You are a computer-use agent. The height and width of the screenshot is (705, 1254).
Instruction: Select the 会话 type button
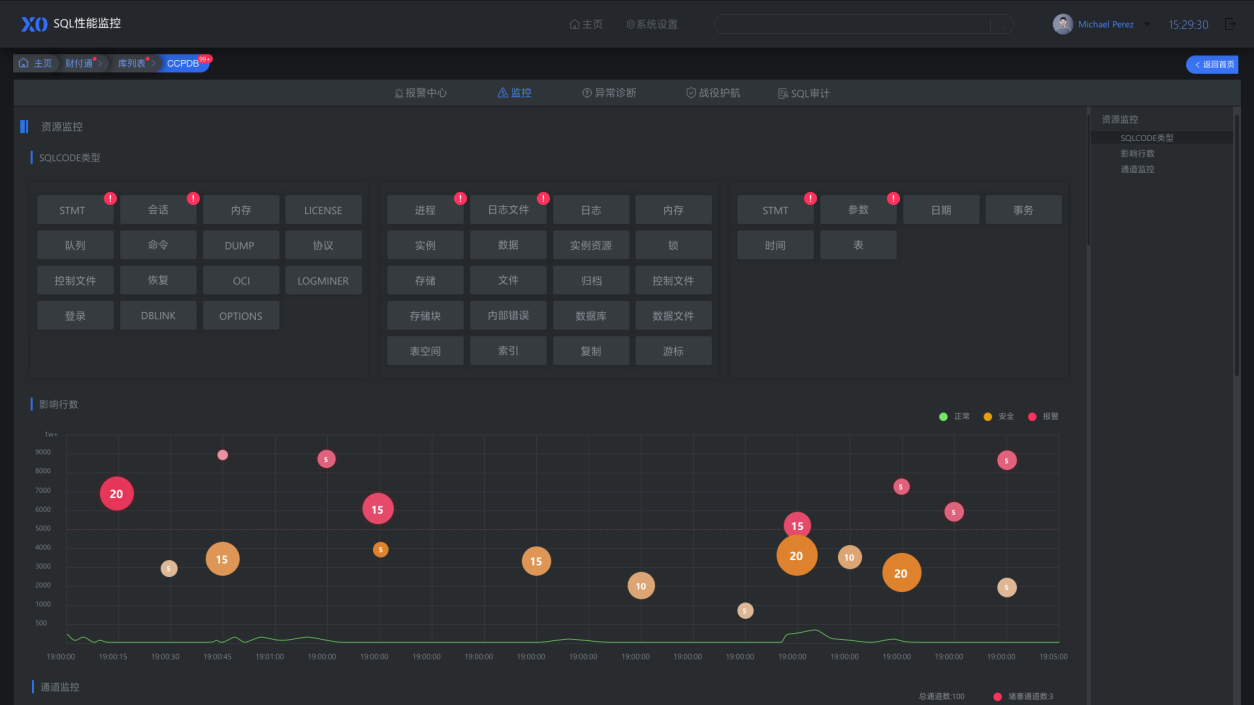[158, 210]
